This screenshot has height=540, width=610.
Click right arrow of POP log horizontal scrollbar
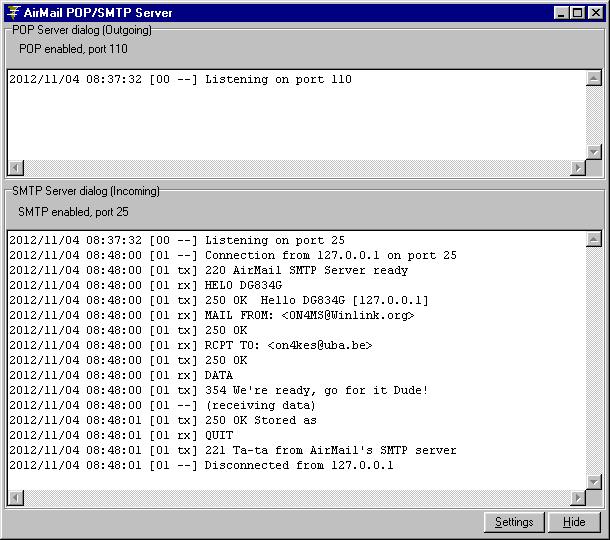[x=578, y=168]
